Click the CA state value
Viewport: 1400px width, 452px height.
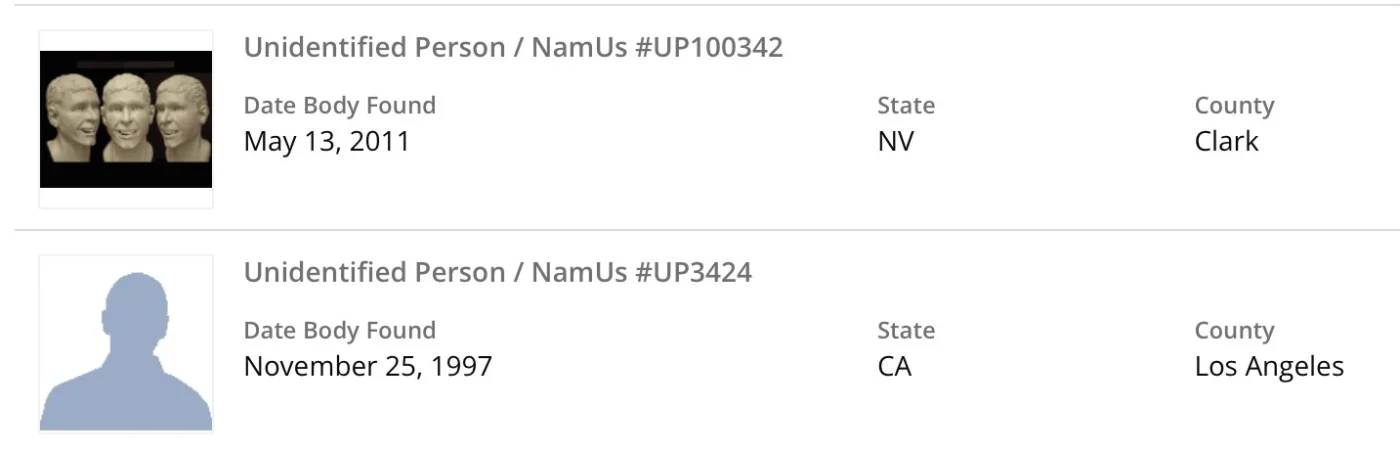click(x=894, y=366)
